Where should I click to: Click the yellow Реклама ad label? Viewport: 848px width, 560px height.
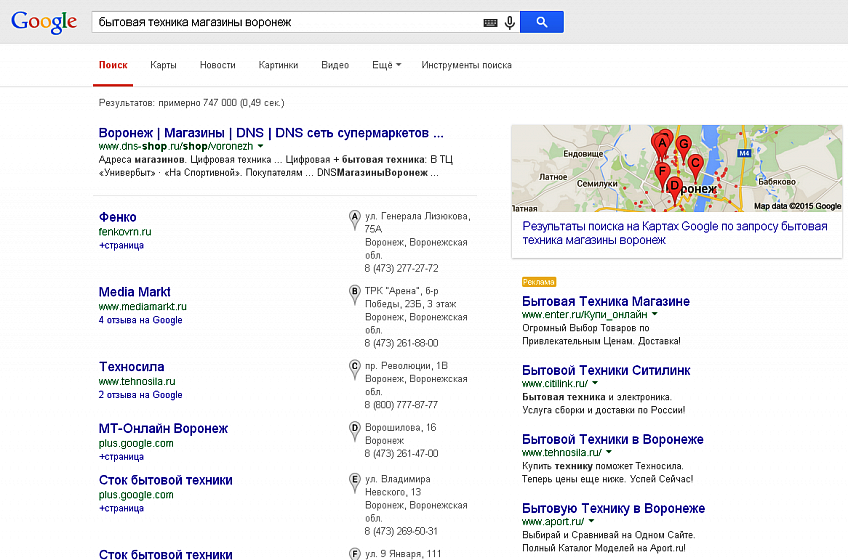(539, 282)
